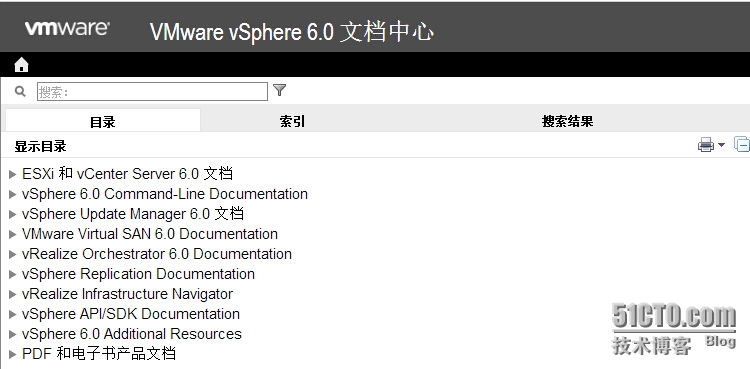Focus the 搜索 input field

tap(152, 92)
